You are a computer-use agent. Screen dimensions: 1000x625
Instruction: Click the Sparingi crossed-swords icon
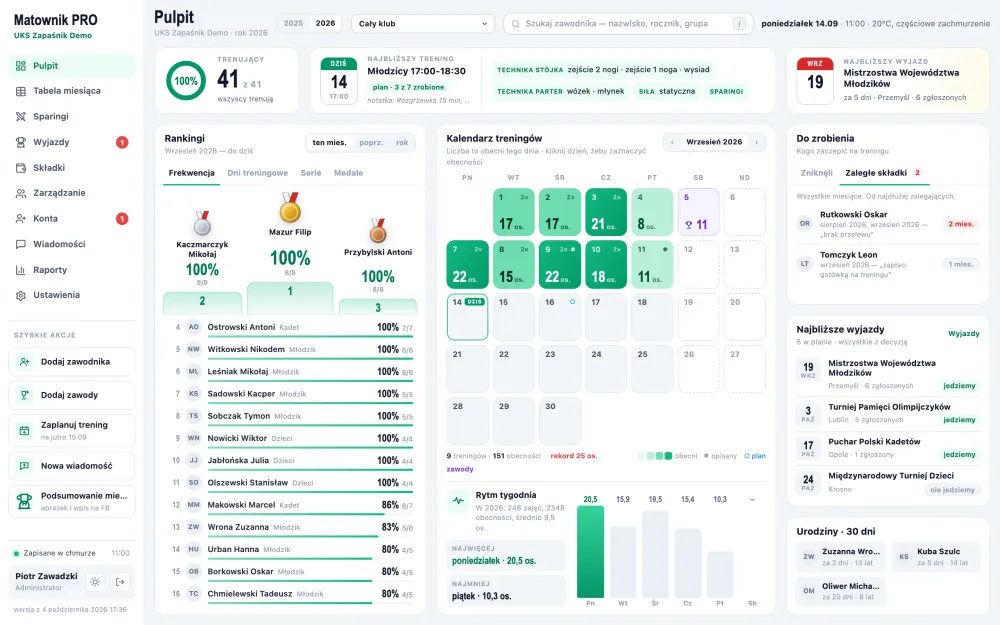click(x=21, y=117)
